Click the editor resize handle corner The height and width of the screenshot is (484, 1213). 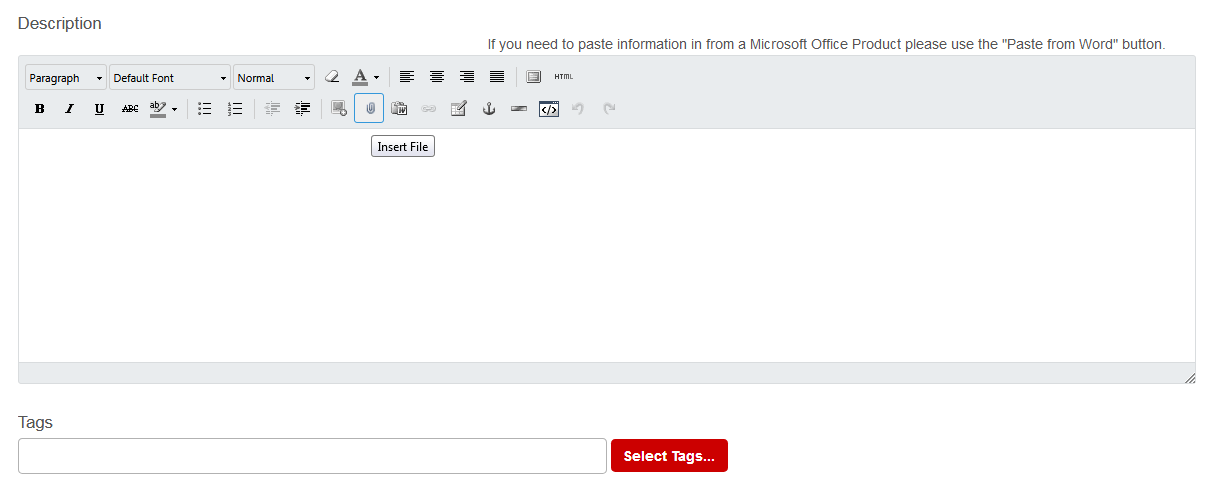pos(1189,377)
